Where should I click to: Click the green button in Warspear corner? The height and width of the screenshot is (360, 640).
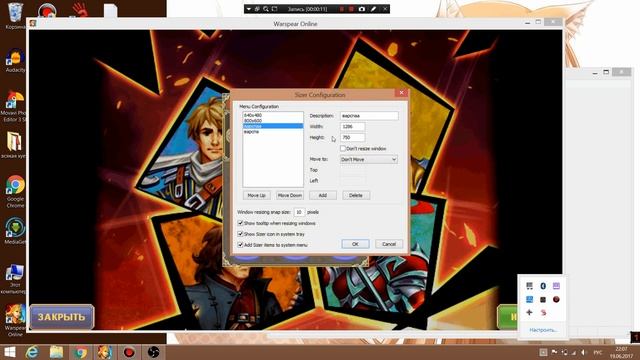click(x=507, y=317)
